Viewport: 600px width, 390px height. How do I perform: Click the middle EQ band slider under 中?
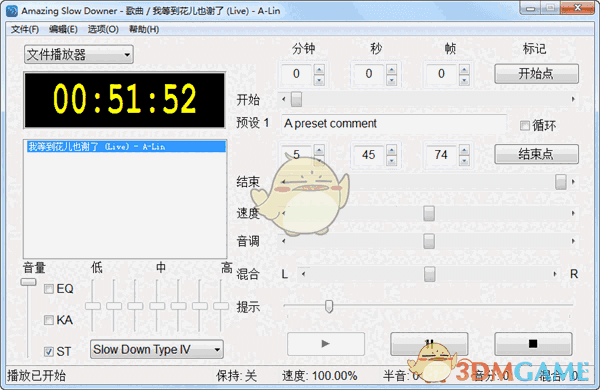[157, 306]
